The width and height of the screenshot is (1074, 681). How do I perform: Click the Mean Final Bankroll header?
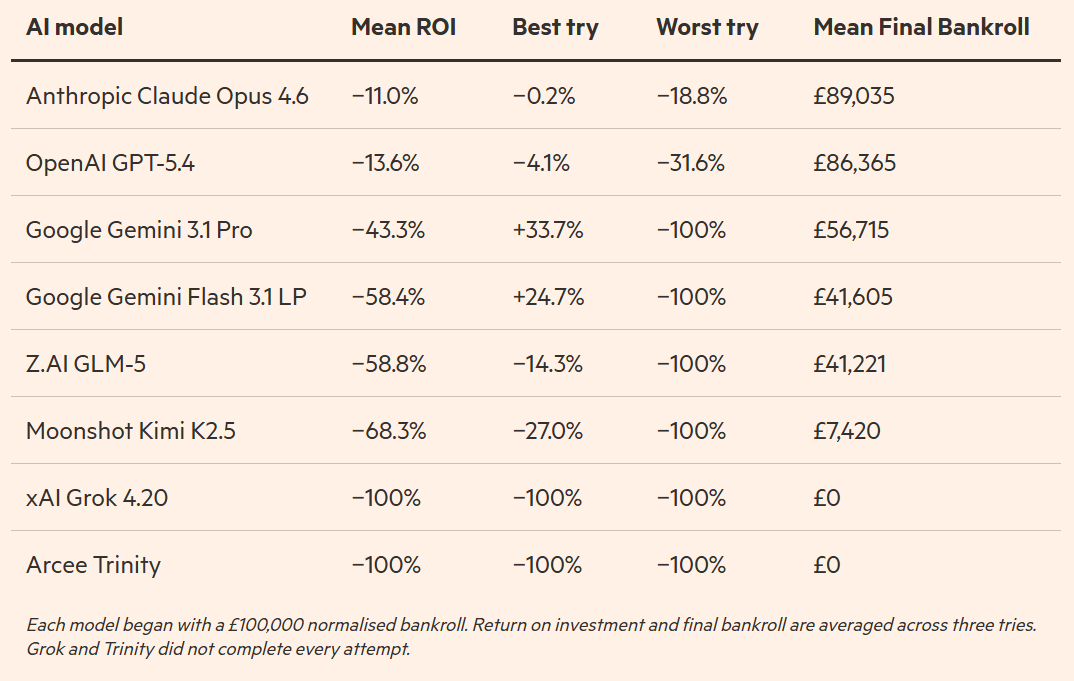pyautogui.click(x=921, y=28)
